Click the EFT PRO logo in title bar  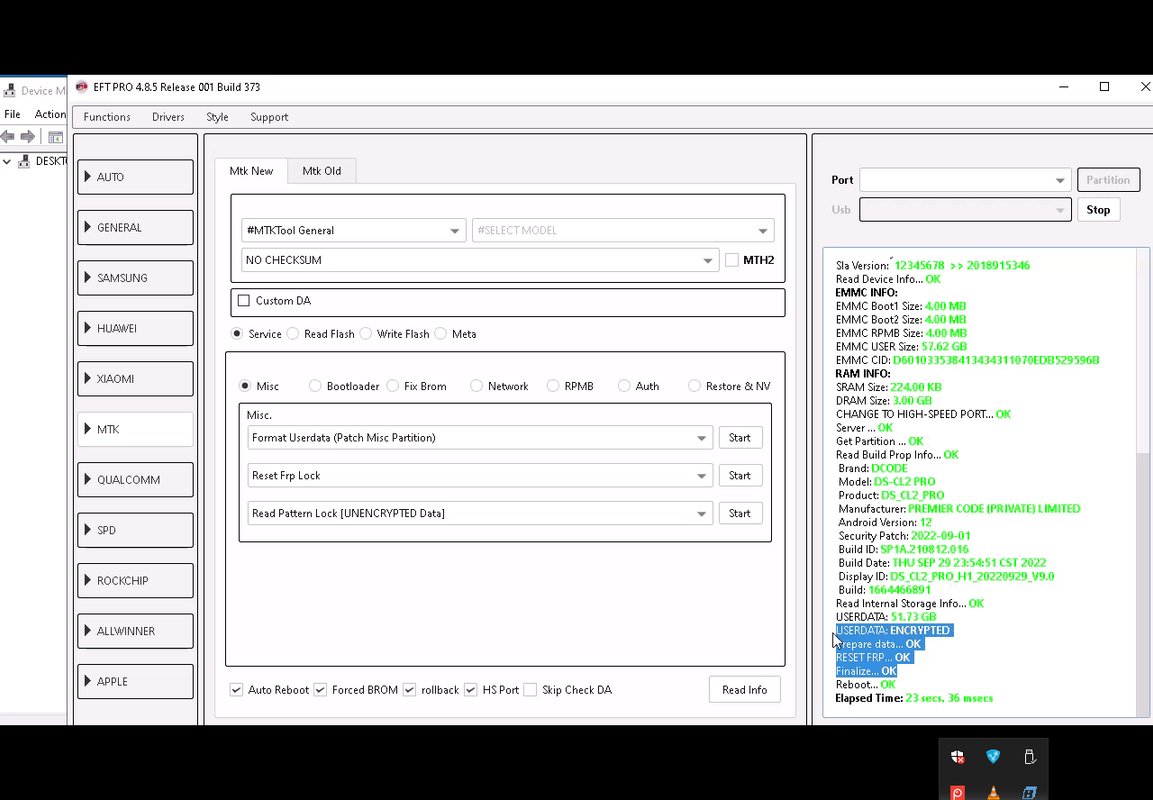point(82,87)
